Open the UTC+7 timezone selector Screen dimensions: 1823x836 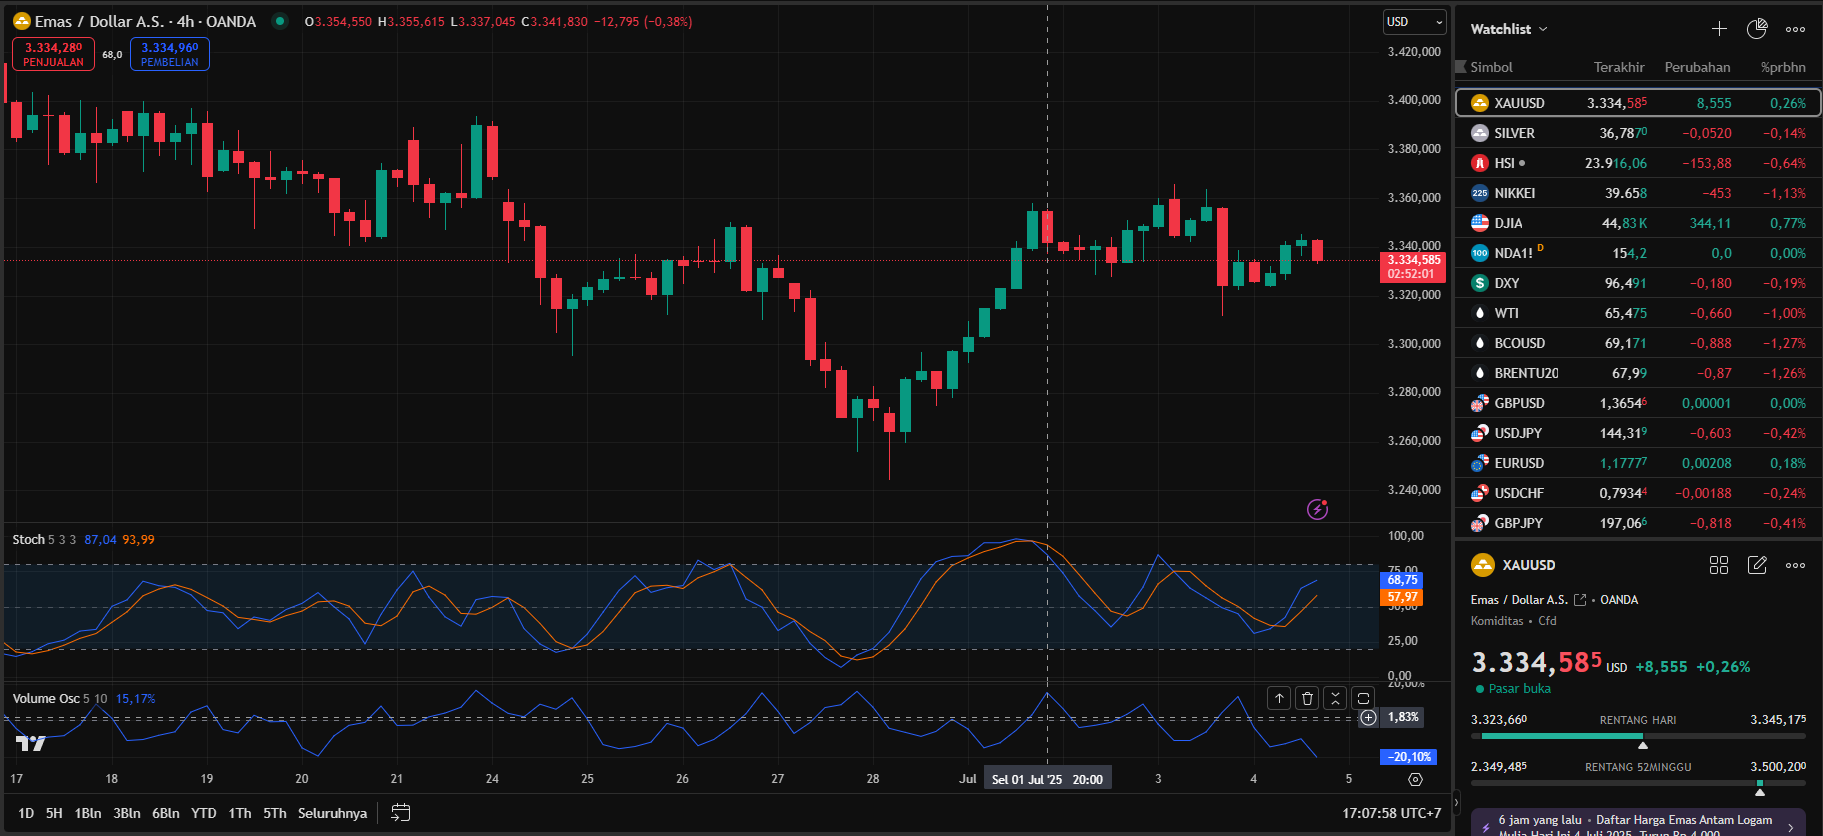pos(1391,813)
